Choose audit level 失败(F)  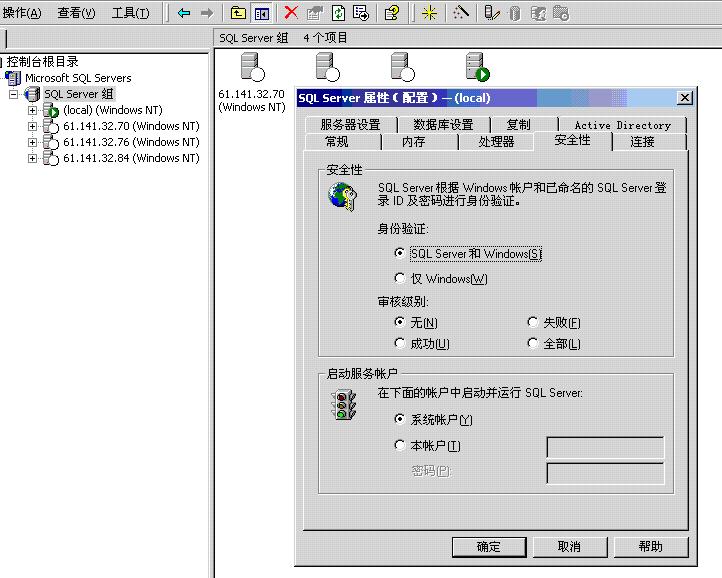(x=533, y=321)
